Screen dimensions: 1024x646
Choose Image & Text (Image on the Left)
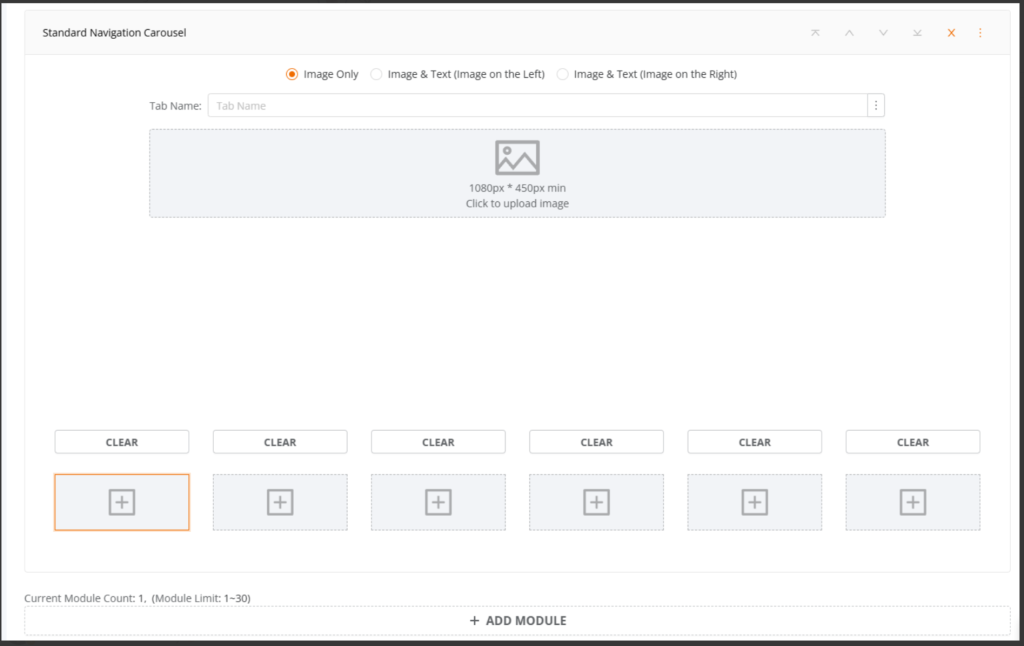pos(377,74)
